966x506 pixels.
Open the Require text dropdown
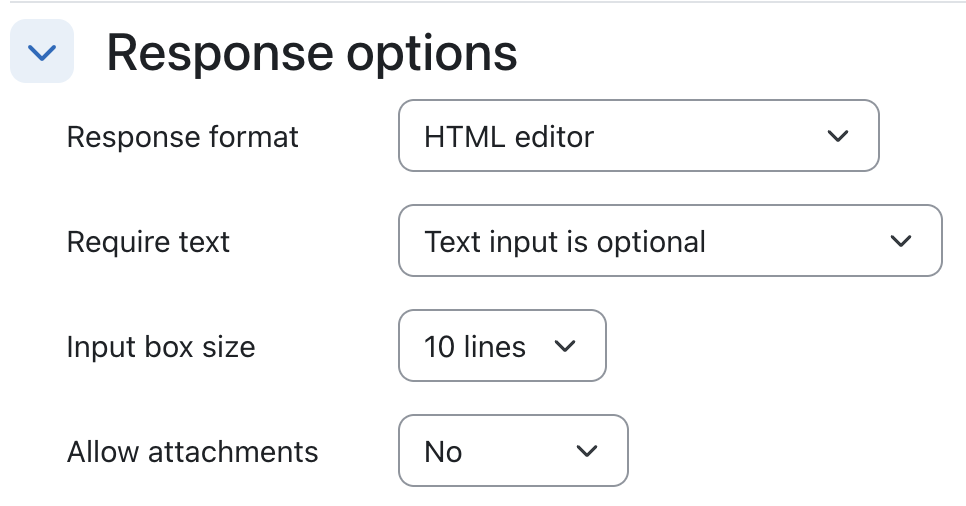point(670,240)
